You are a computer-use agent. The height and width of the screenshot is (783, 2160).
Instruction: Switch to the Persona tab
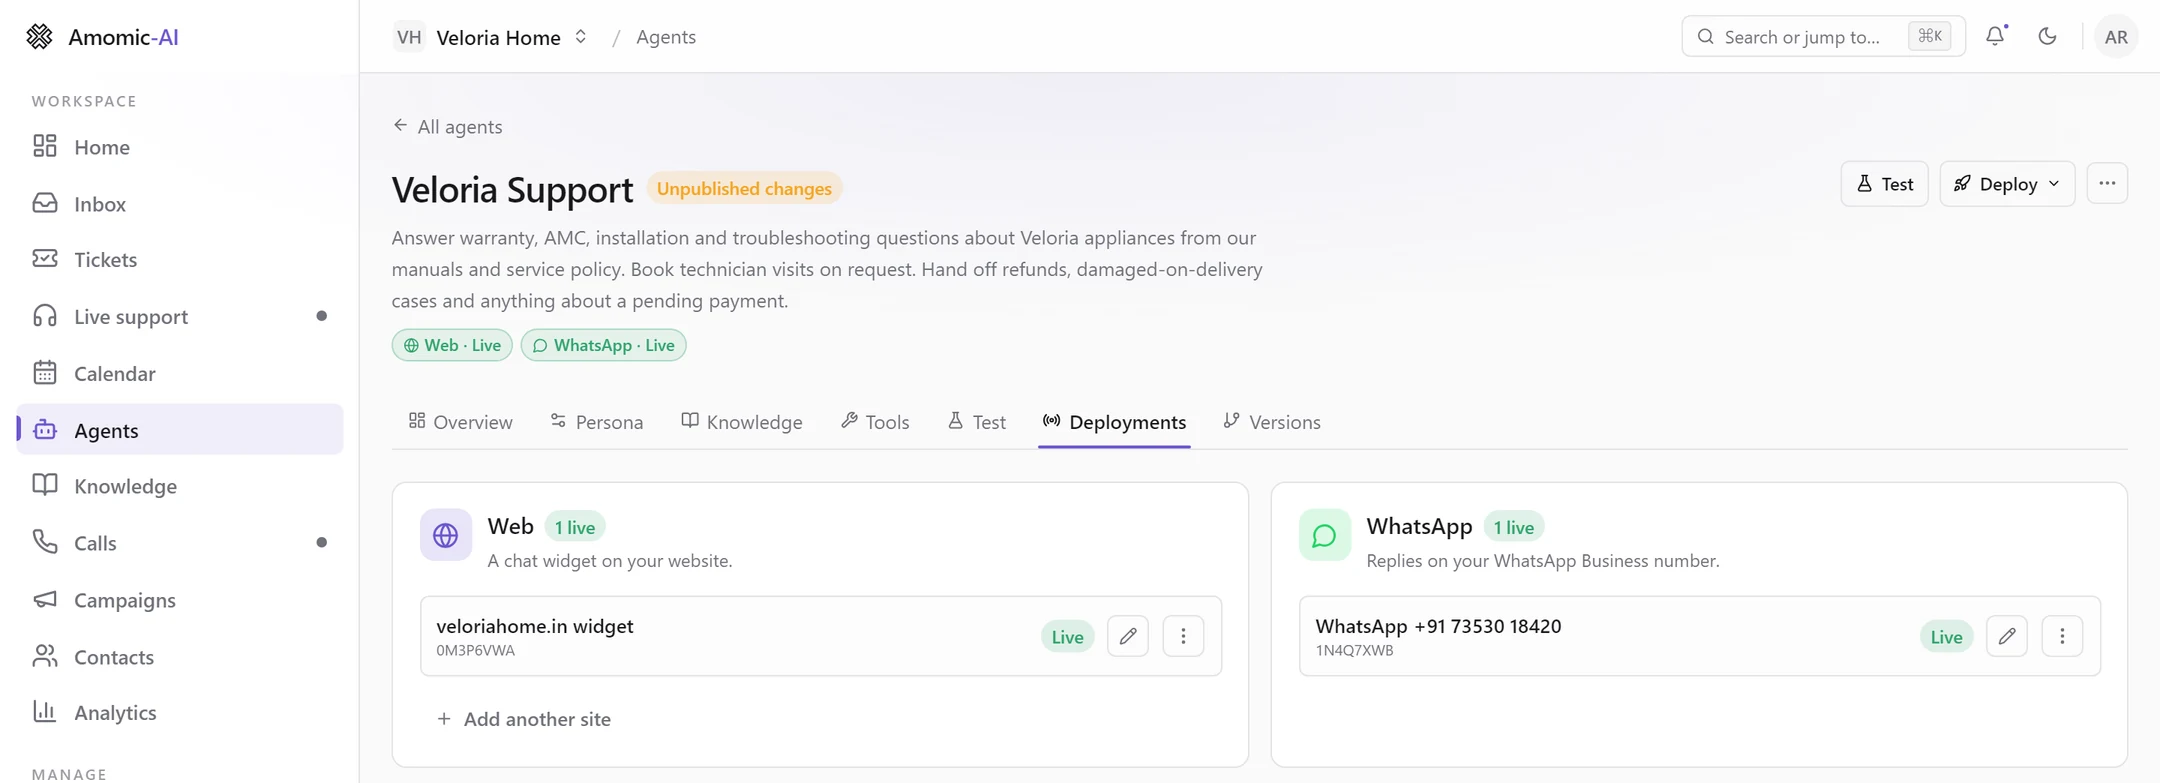coord(597,422)
